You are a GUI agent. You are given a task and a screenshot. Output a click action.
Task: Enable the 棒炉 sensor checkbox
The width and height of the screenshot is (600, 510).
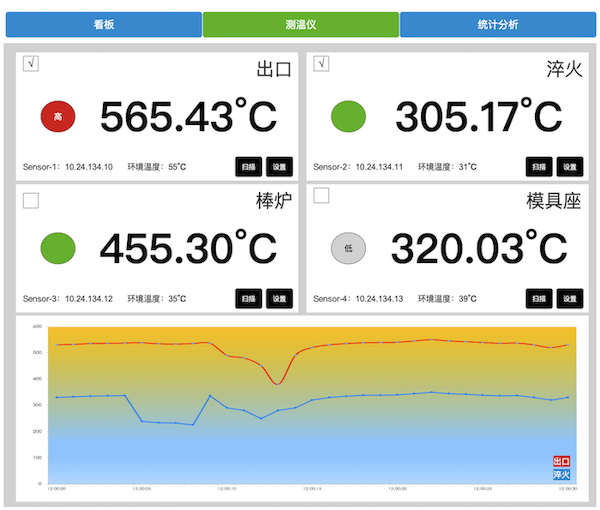point(31,201)
